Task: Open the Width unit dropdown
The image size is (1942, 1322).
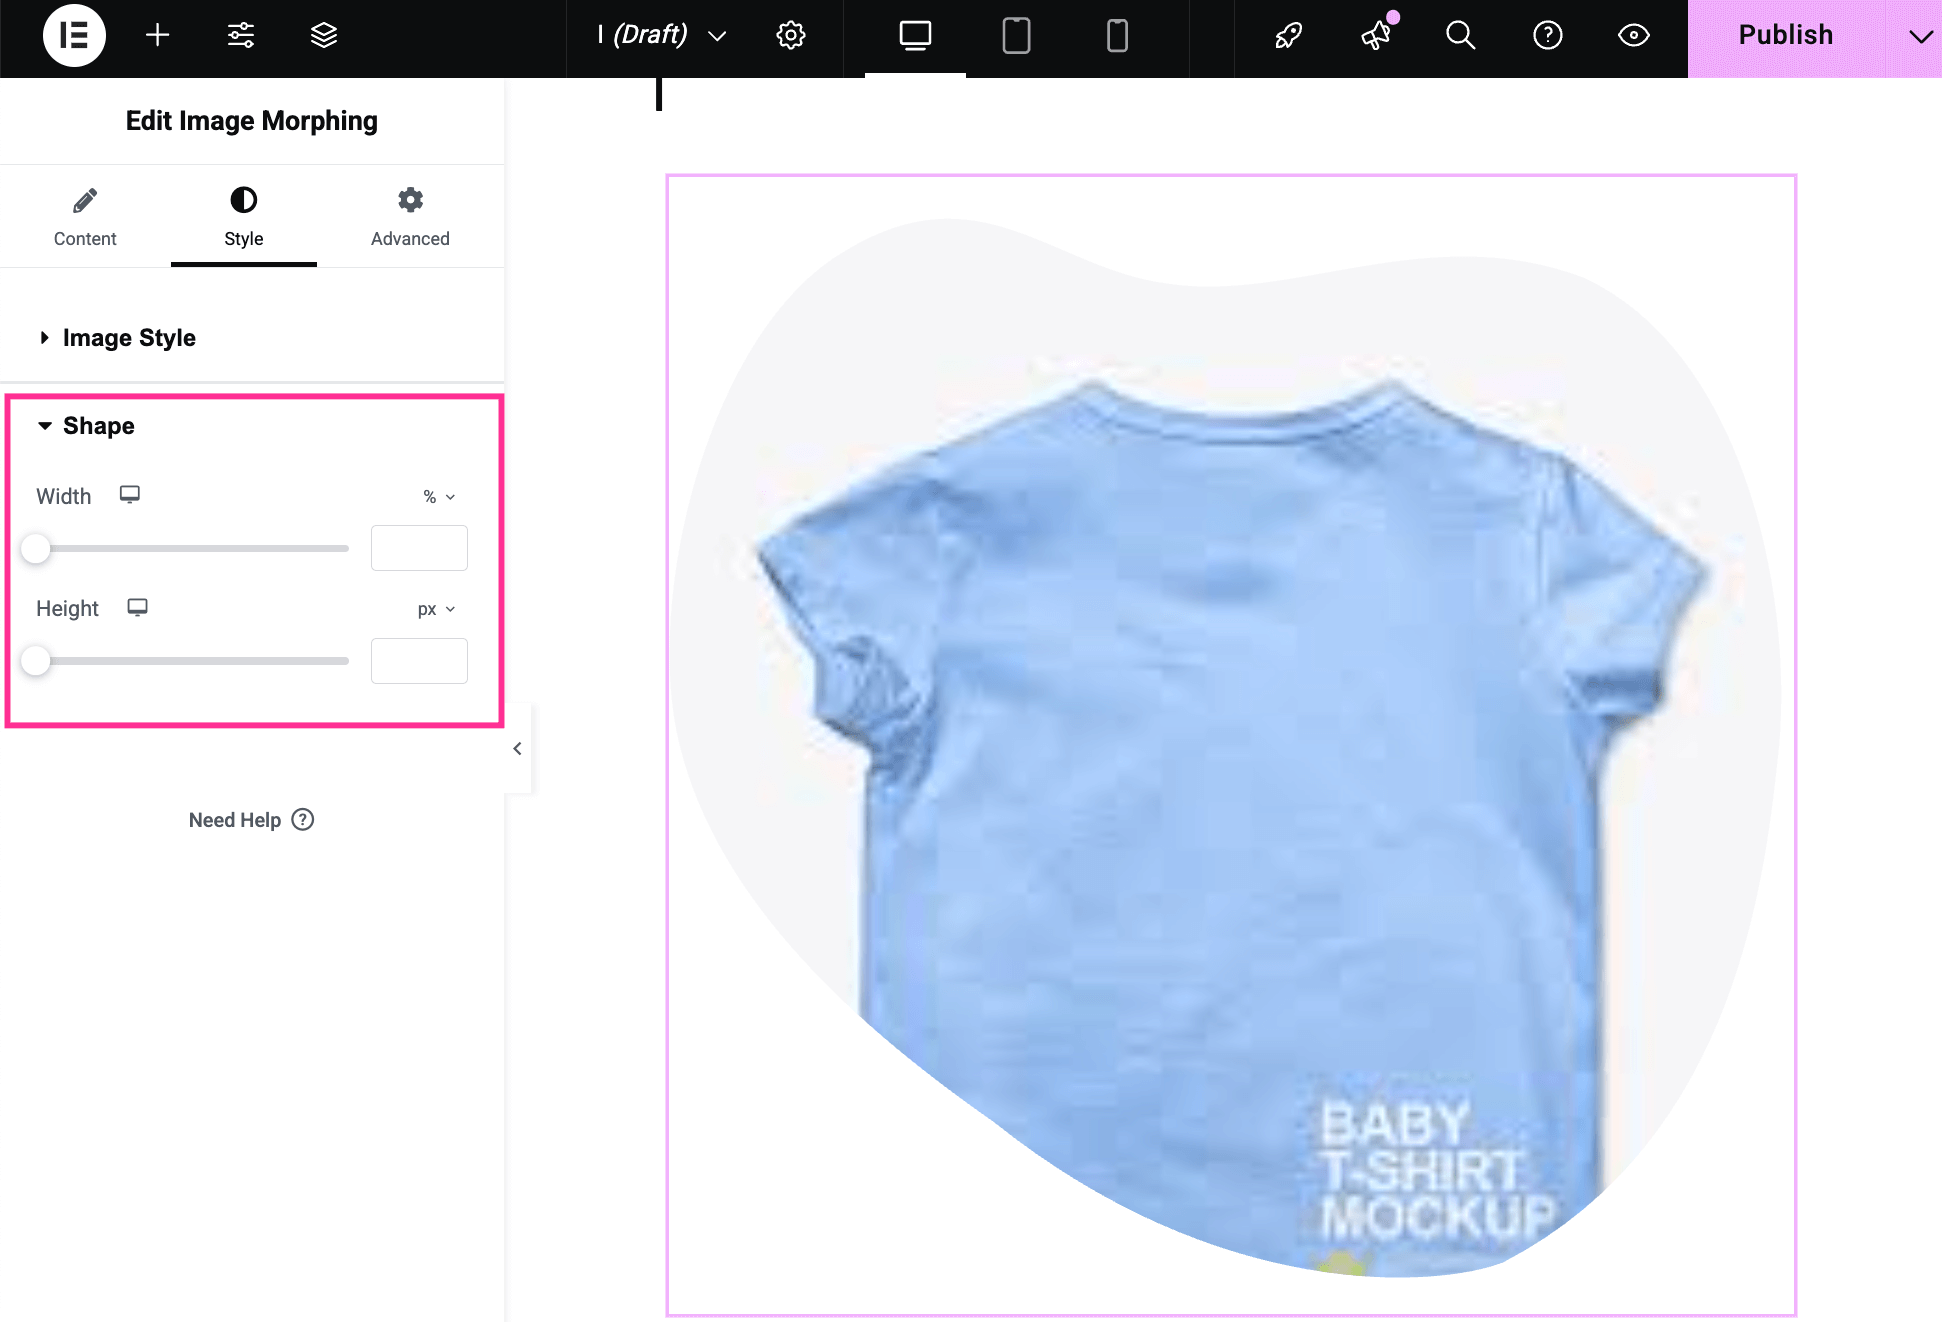Action: 438,497
